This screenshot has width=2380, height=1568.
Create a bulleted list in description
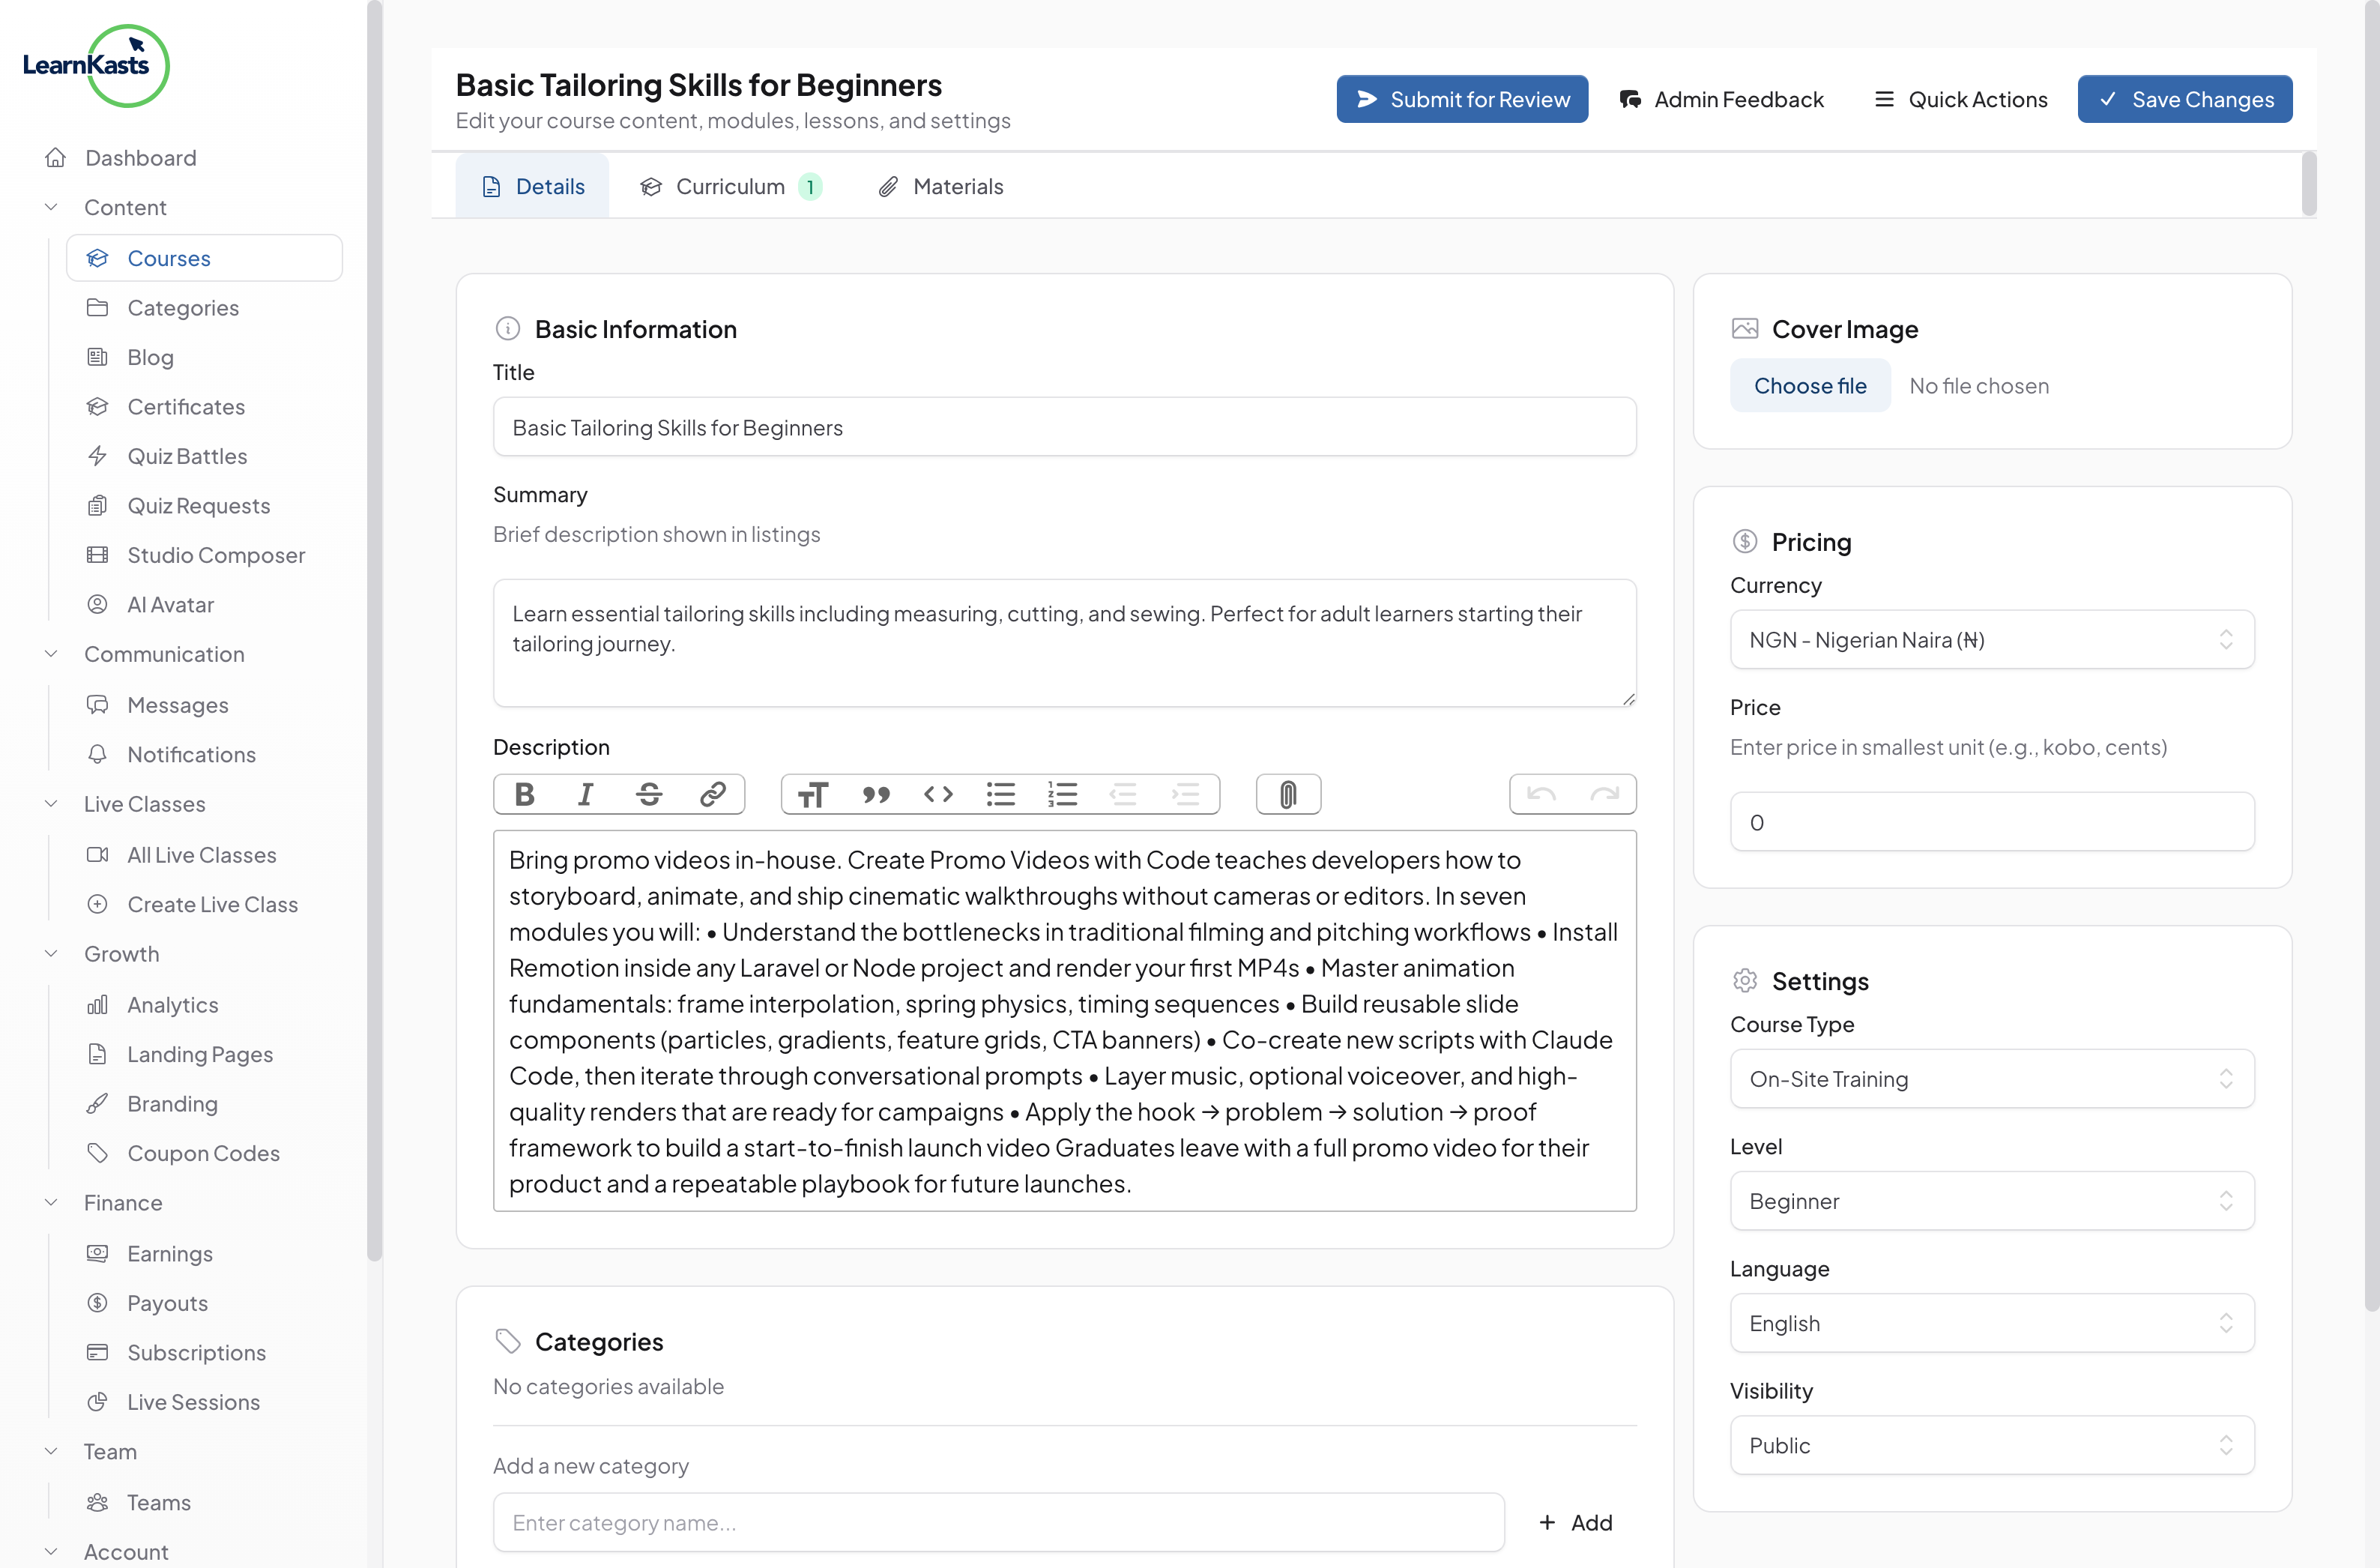coord(1000,794)
